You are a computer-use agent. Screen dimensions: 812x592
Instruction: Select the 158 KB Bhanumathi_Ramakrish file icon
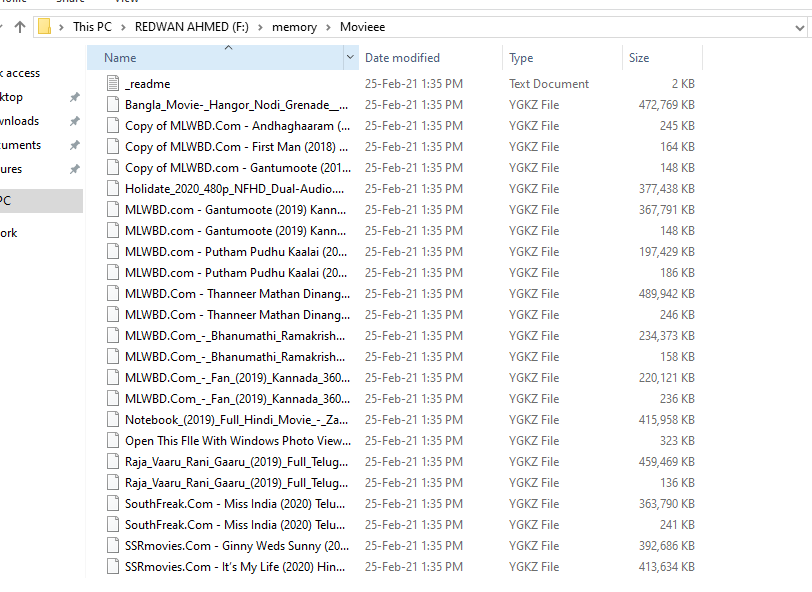point(113,356)
